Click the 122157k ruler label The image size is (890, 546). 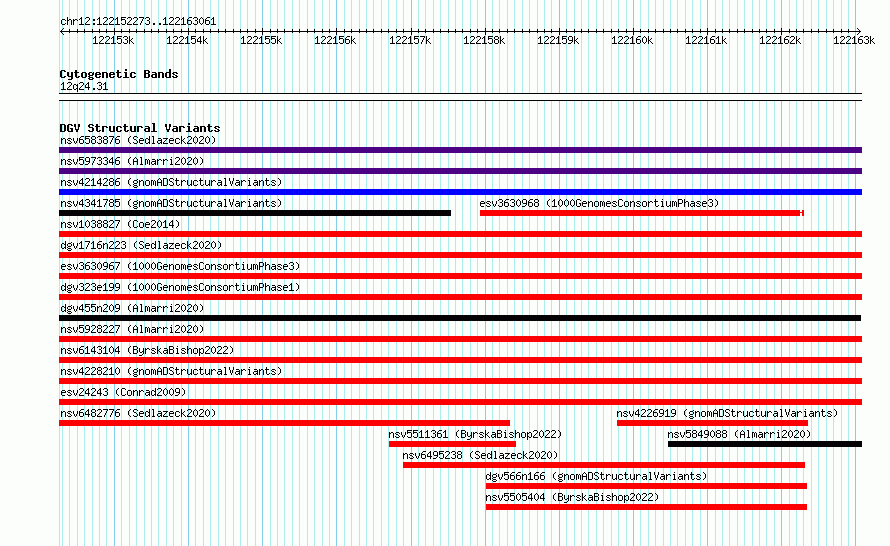(410, 40)
